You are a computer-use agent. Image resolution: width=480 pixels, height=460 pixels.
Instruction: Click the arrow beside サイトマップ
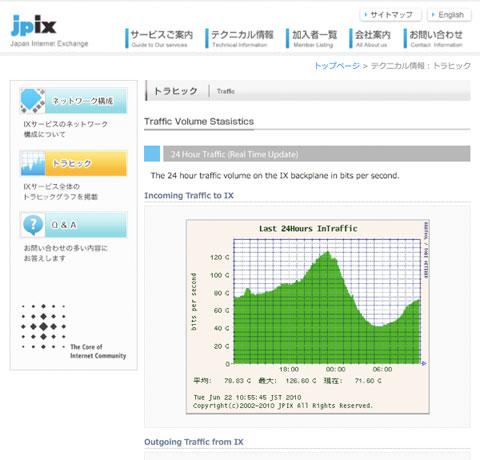[x=366, y=15]
